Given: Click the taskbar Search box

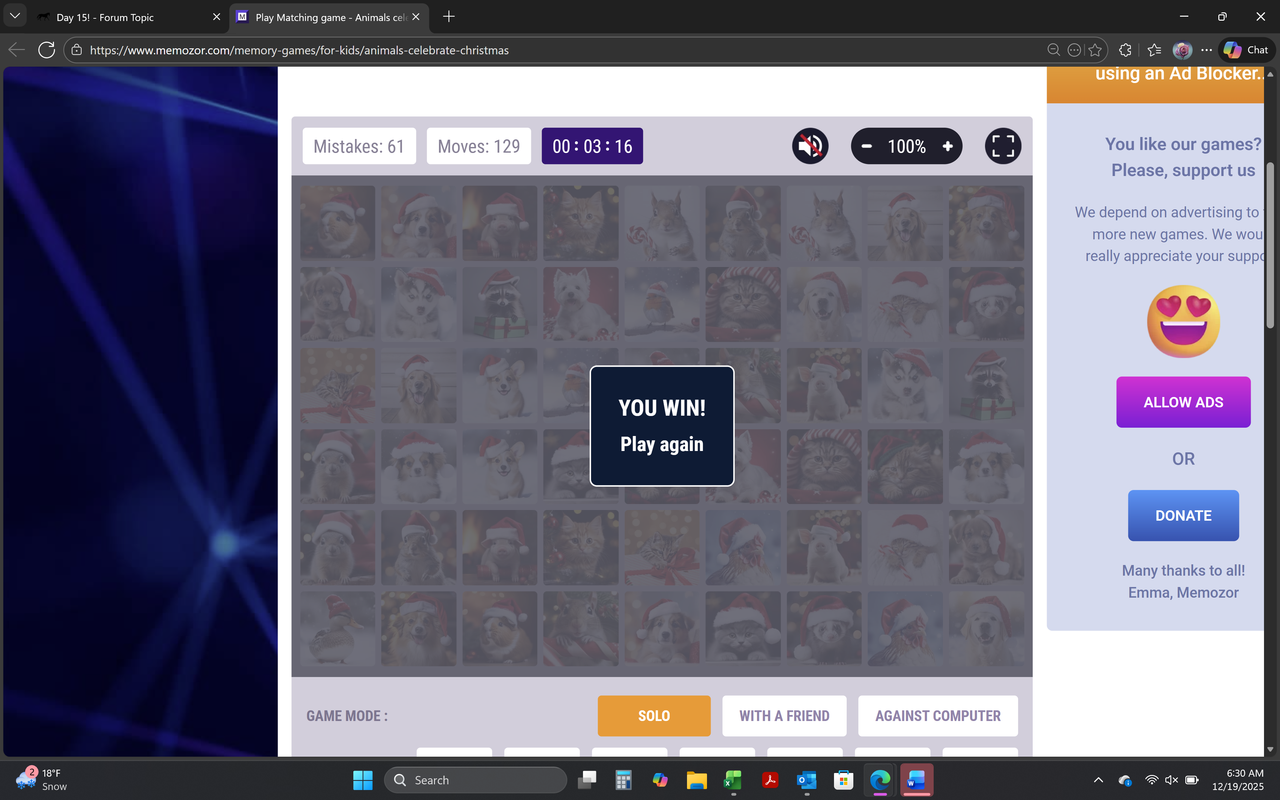Looking at the screenshot, I should pos(476,780).
